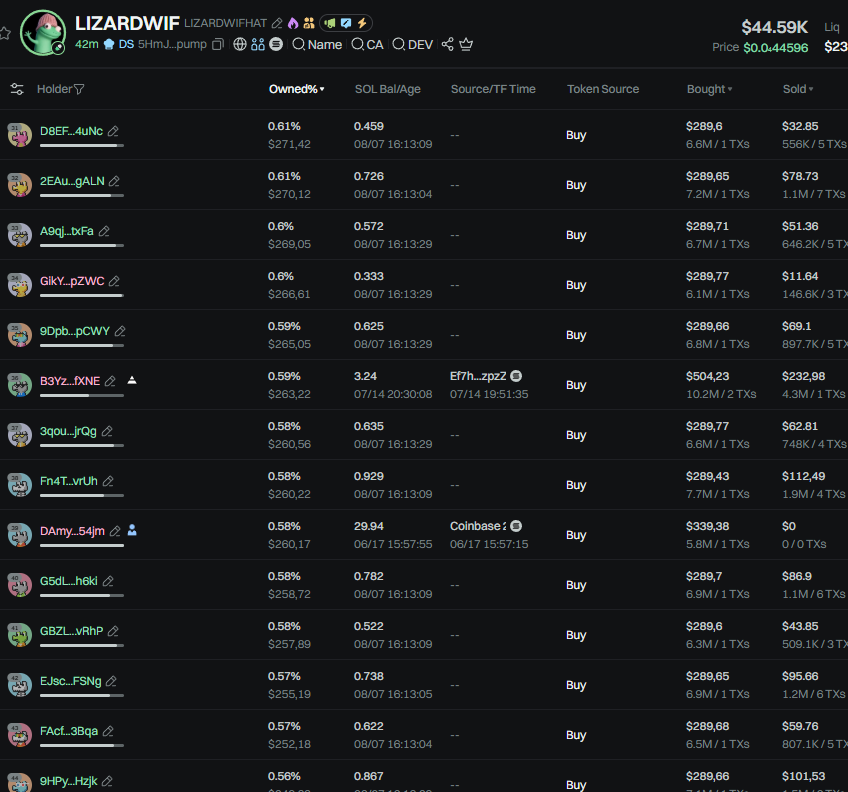Click the triangle badge beside B3Yz...fXNE
Viewport: 848px width, 792px height.
pyautogui.click(x=131, y=380)
